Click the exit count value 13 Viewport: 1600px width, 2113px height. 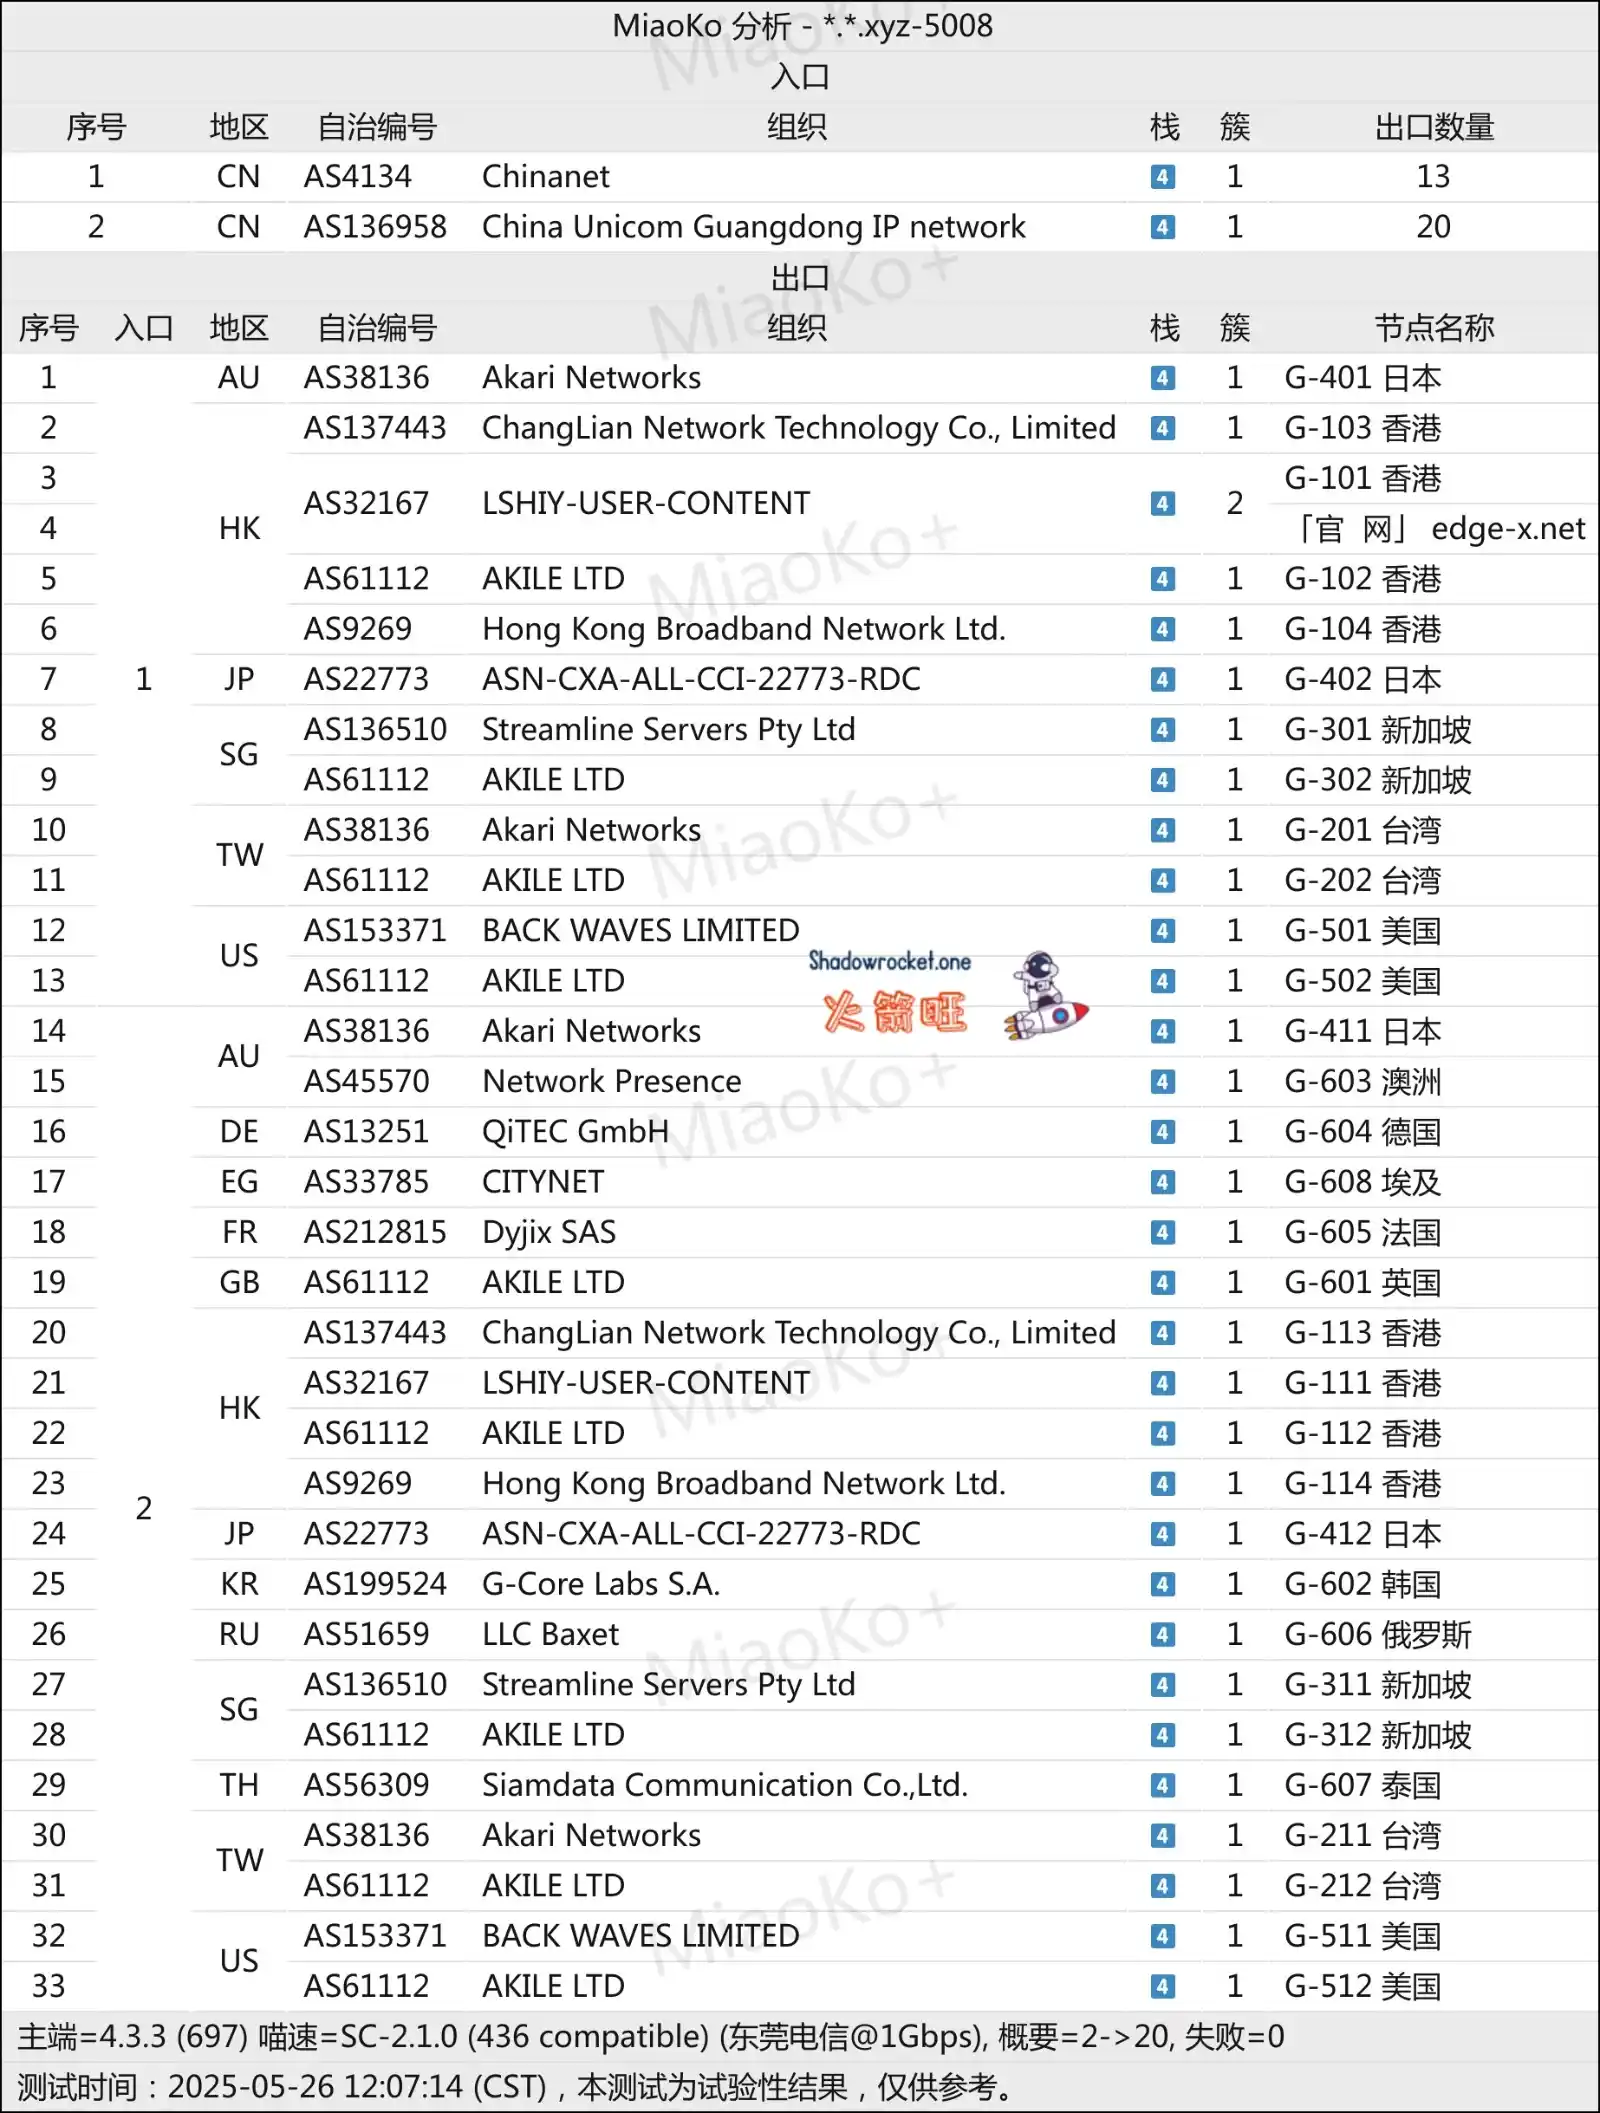coord(1433,177)
